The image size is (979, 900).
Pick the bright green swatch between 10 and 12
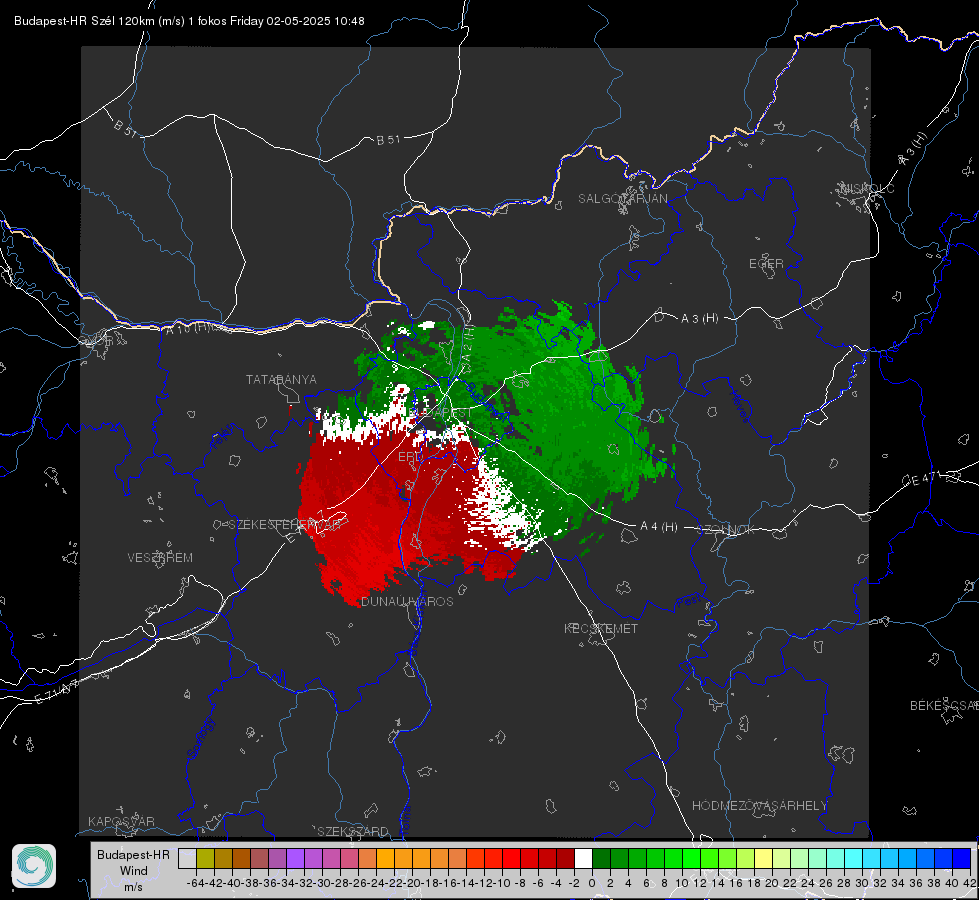pos(691,858)
